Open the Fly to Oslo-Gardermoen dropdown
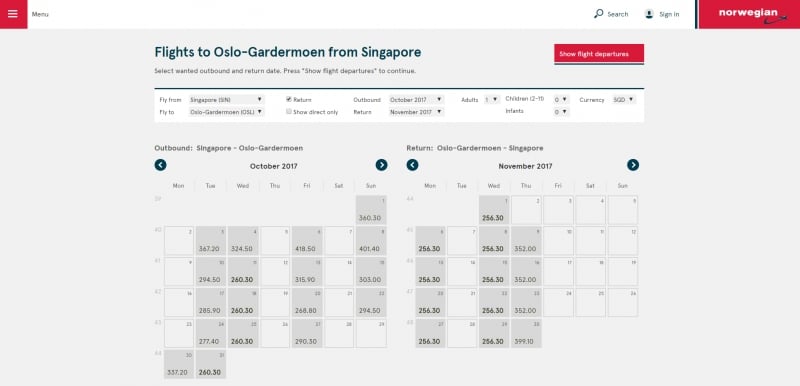This screenshot has width=800, height=386. (227, 111)
